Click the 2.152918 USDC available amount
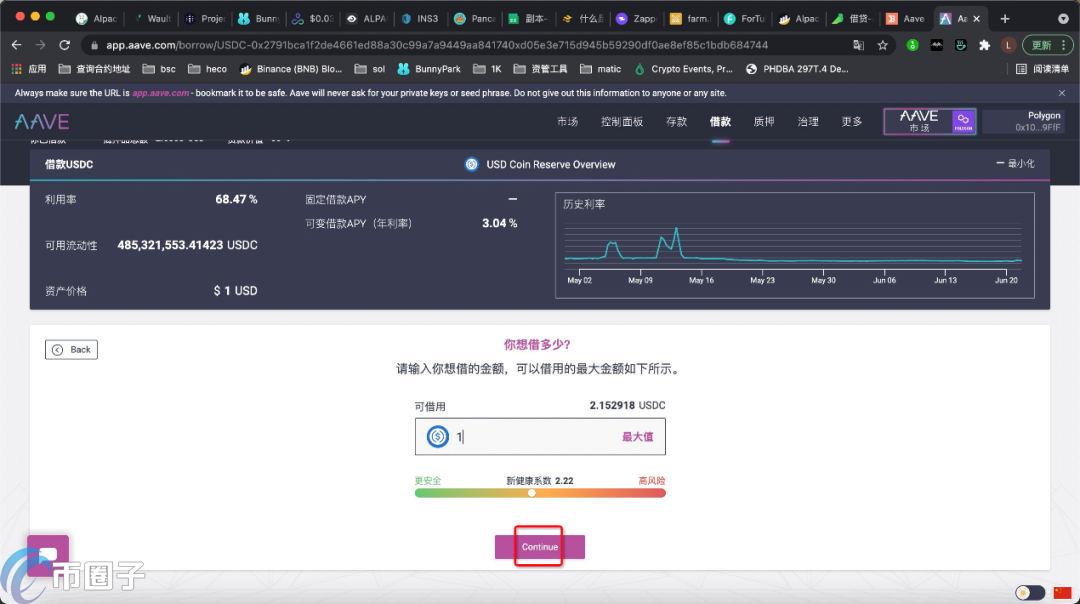Screen dimensions: 1080x604 [627, 405]
